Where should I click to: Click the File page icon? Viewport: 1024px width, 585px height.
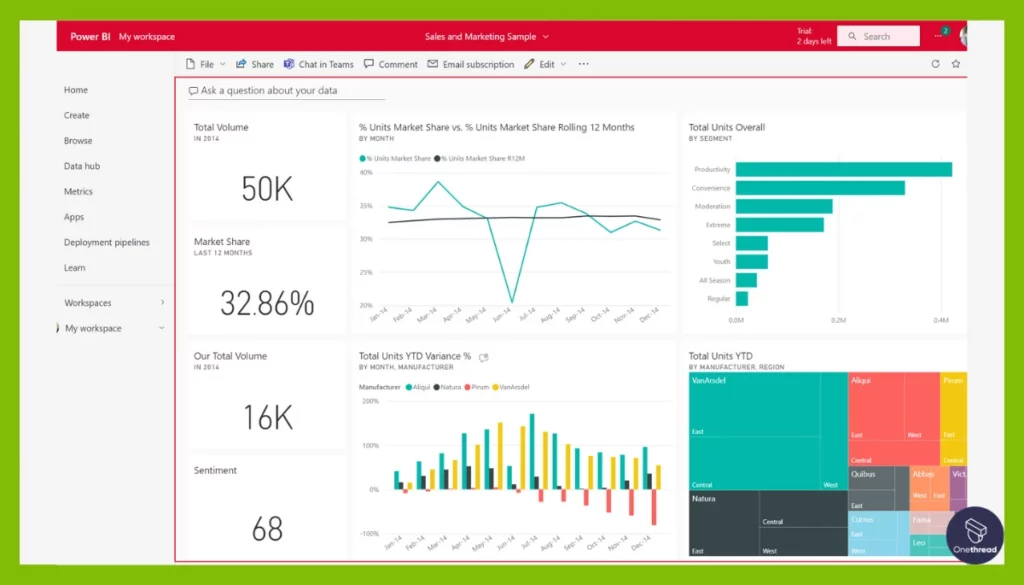click(191, 64)
